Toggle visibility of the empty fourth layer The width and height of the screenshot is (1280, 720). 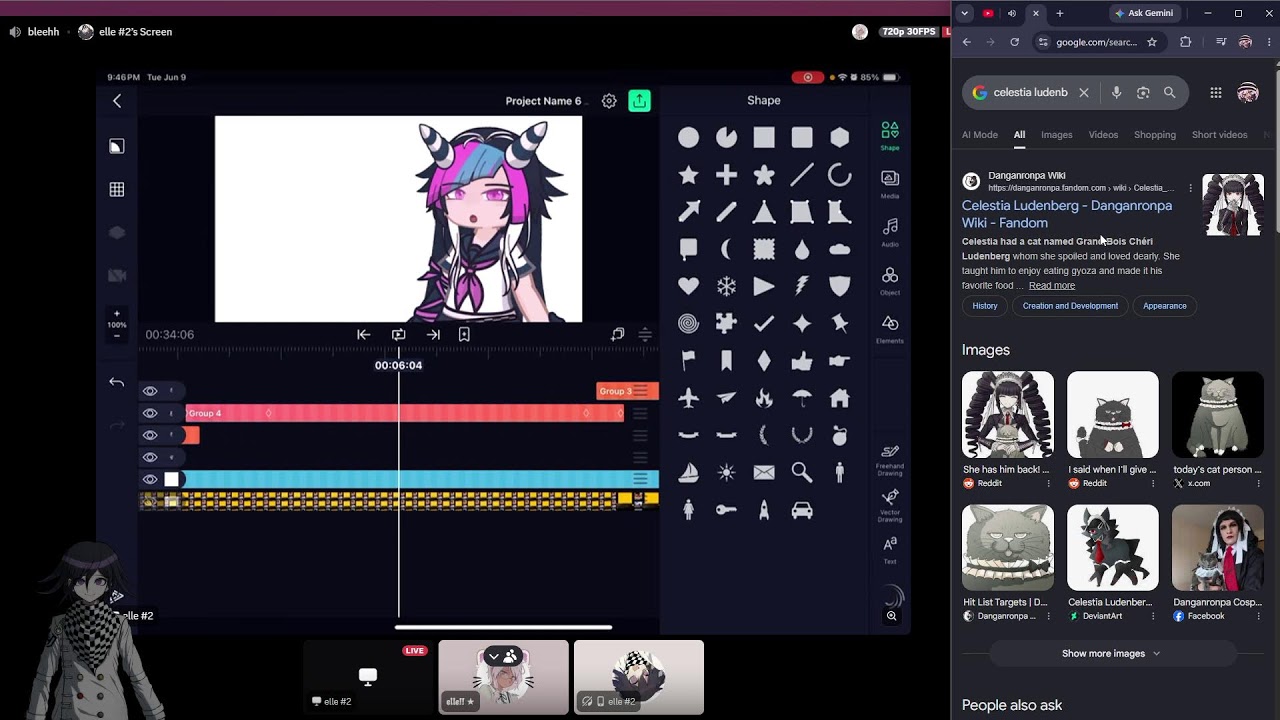point(150,457)
